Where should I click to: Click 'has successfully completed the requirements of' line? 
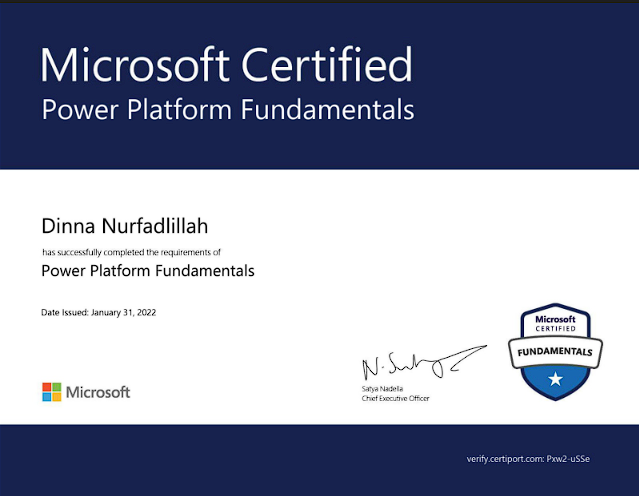[131, 252]
